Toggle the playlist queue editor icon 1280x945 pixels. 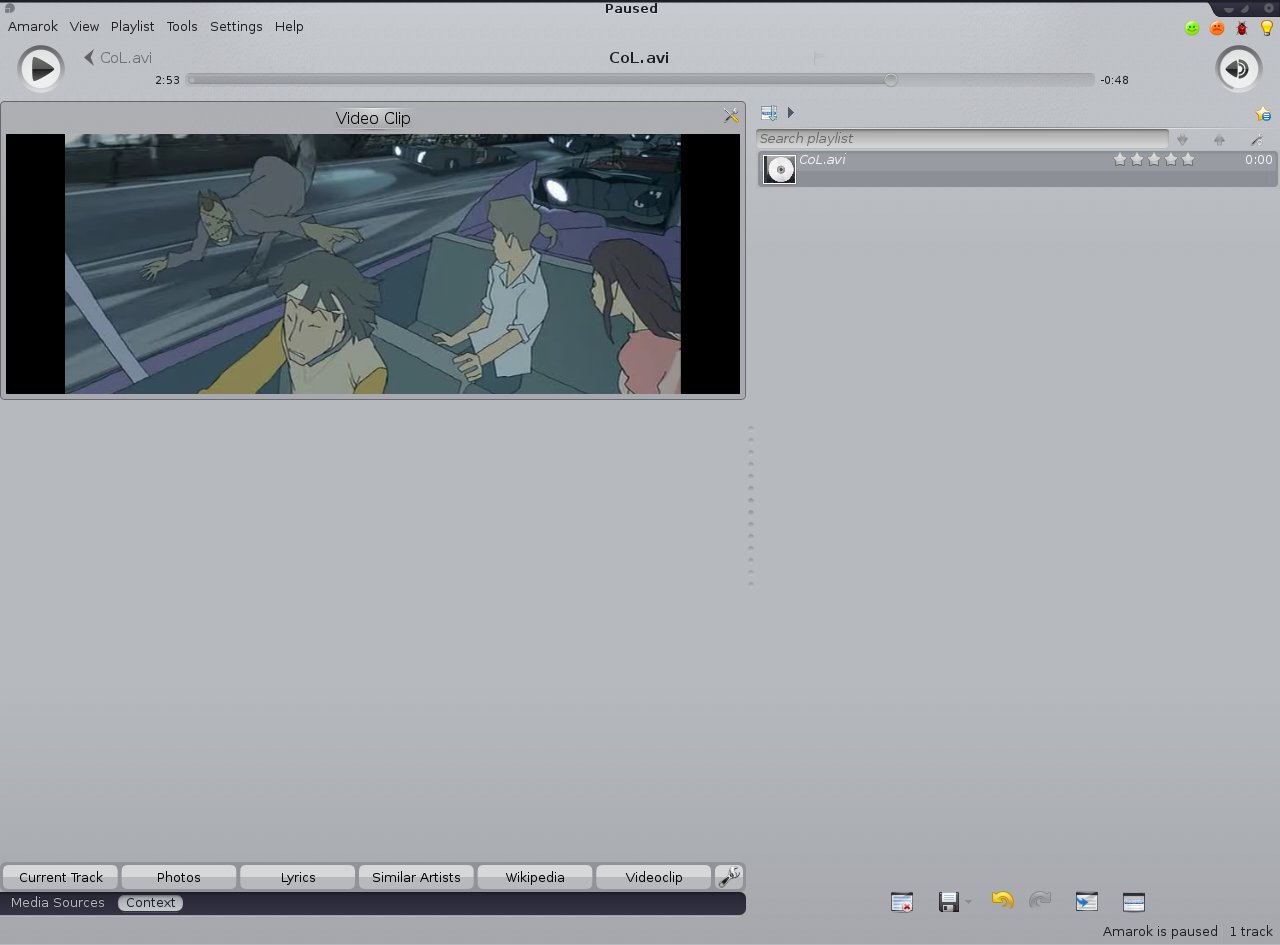pos(1133,902)
